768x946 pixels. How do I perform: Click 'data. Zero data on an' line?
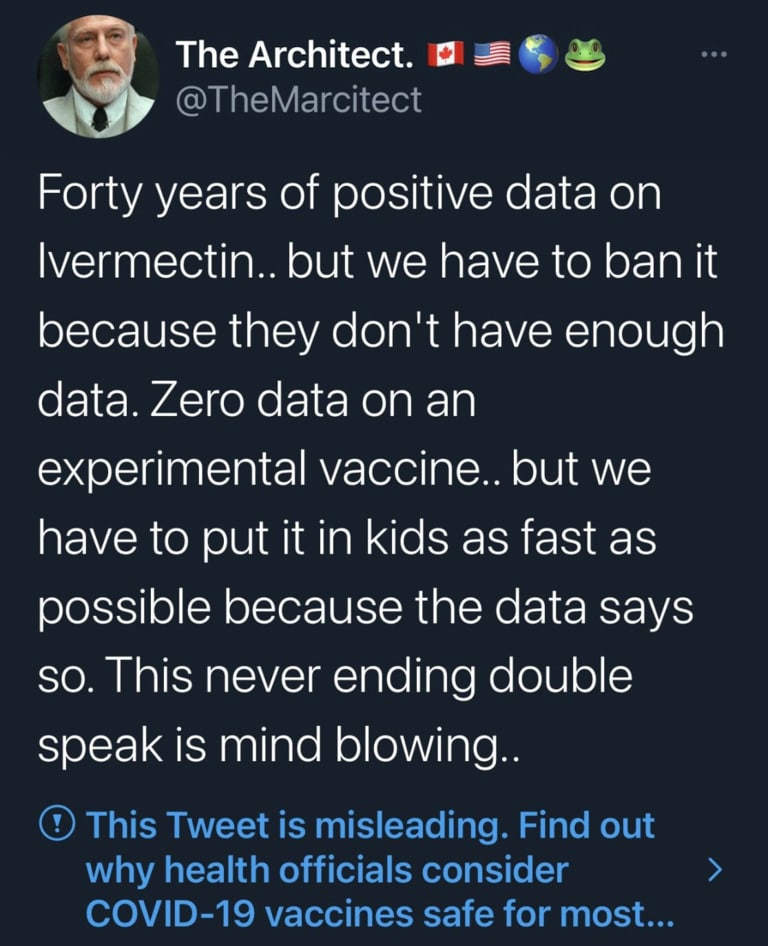click(254, 402)
